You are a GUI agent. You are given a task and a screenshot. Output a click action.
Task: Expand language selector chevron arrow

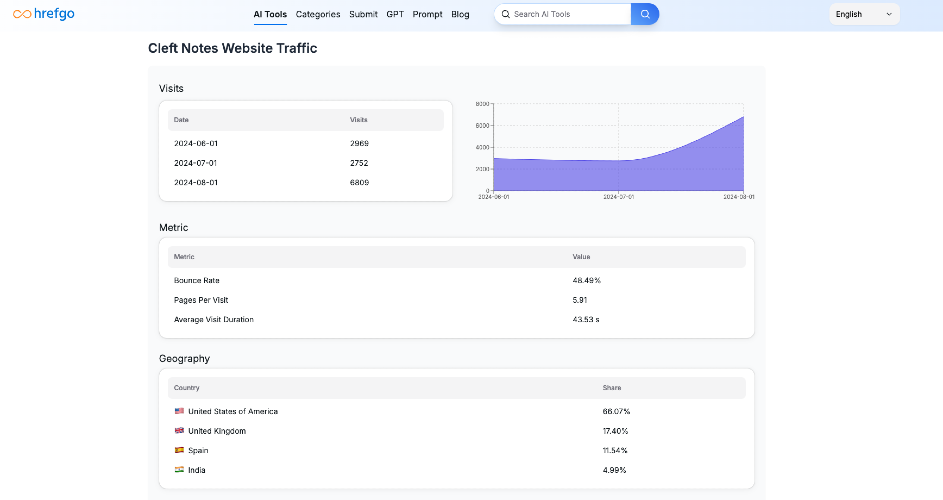pyautogui.click(x=889, y=14)
